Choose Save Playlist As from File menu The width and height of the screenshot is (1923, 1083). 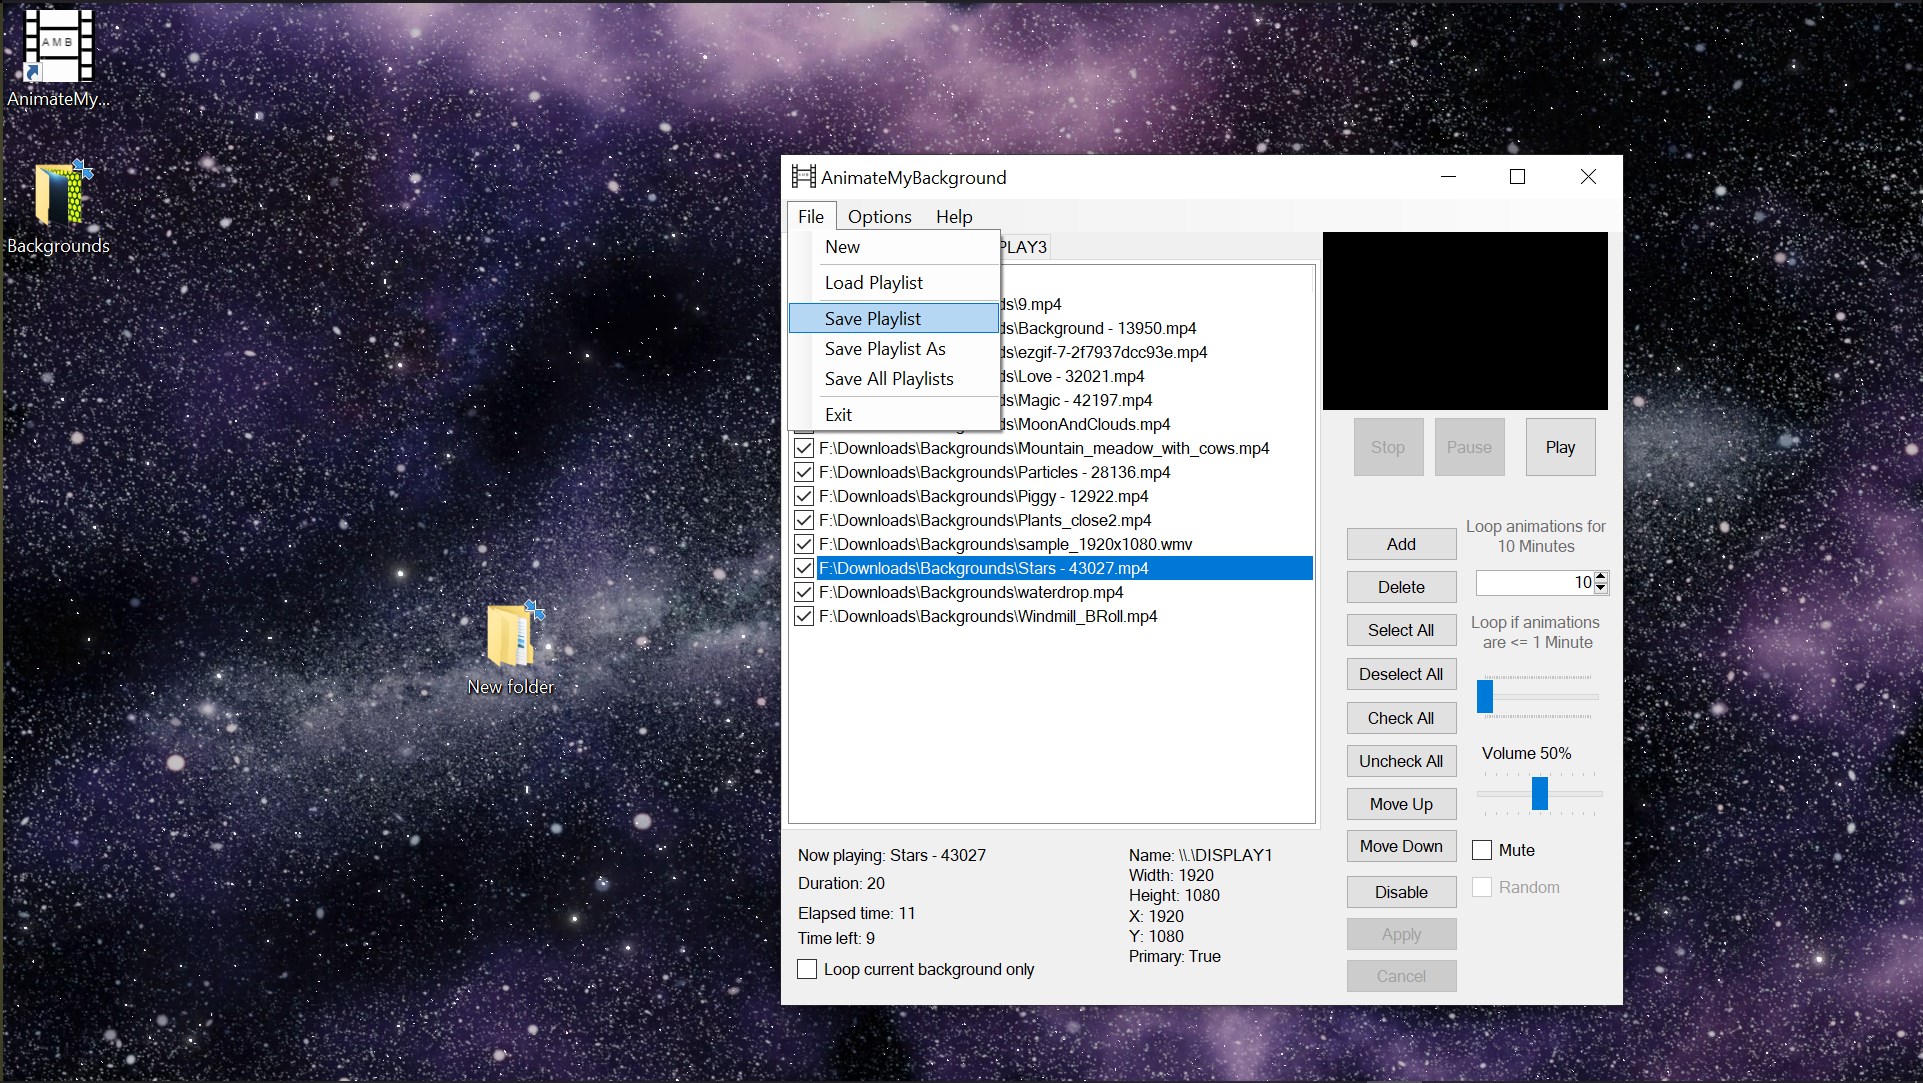(884, 349)
